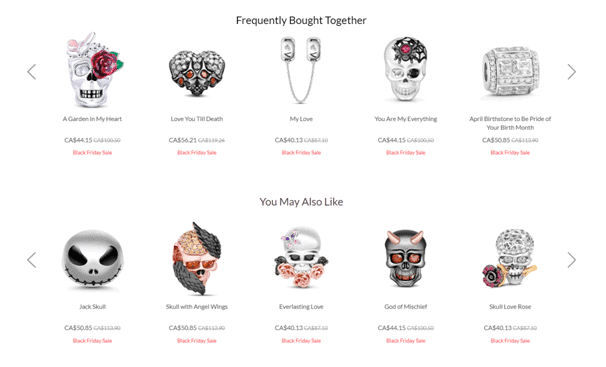Open God of Mischief horned skull image
606x367 pixels.
tap(405, 259)
